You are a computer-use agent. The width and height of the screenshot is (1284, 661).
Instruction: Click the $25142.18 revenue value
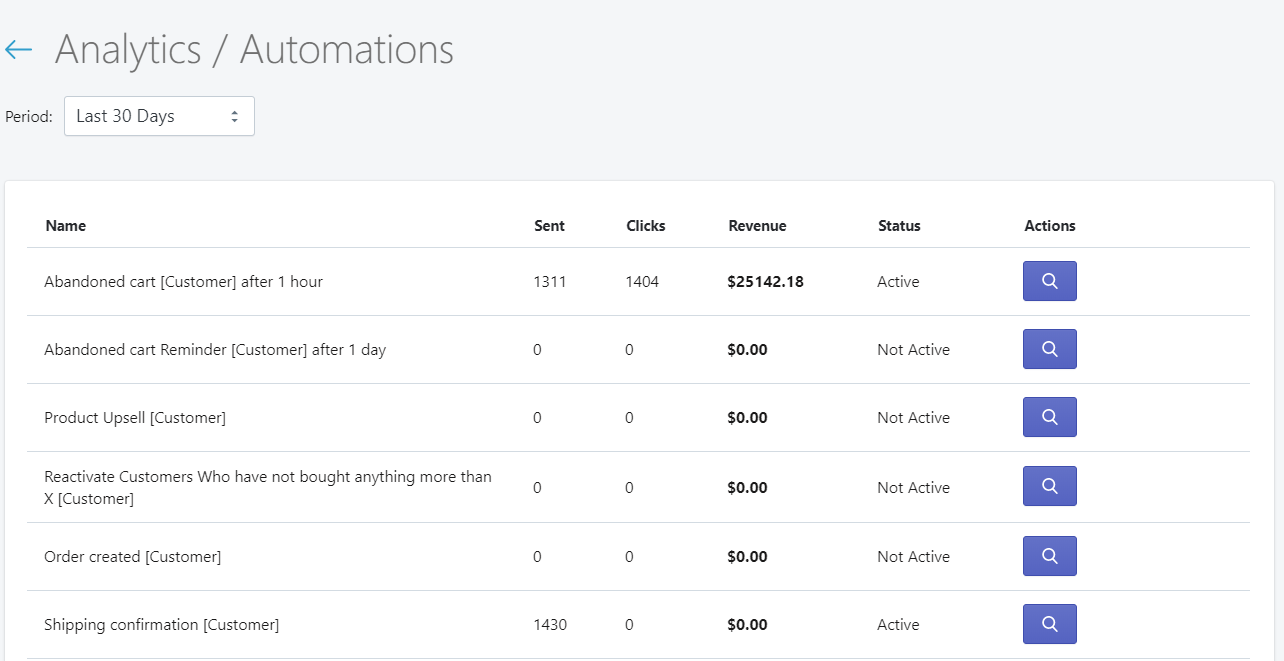point(765,282)
